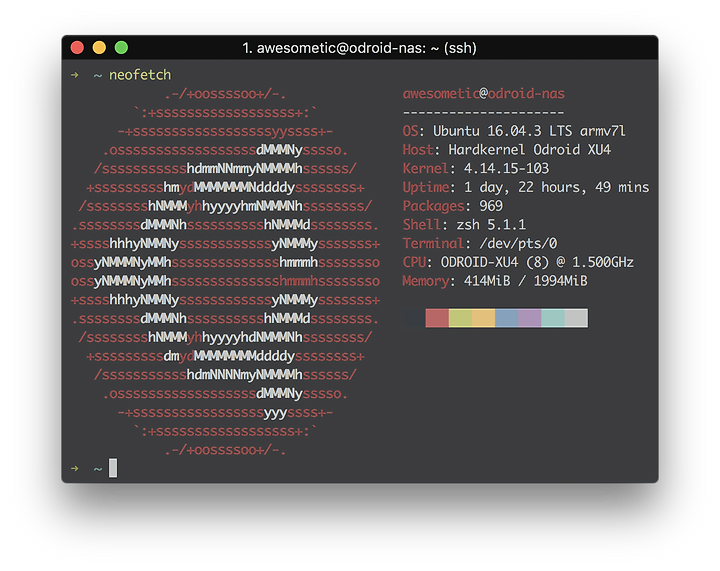Click the prompt arrow on the last line

pos(75,469)
